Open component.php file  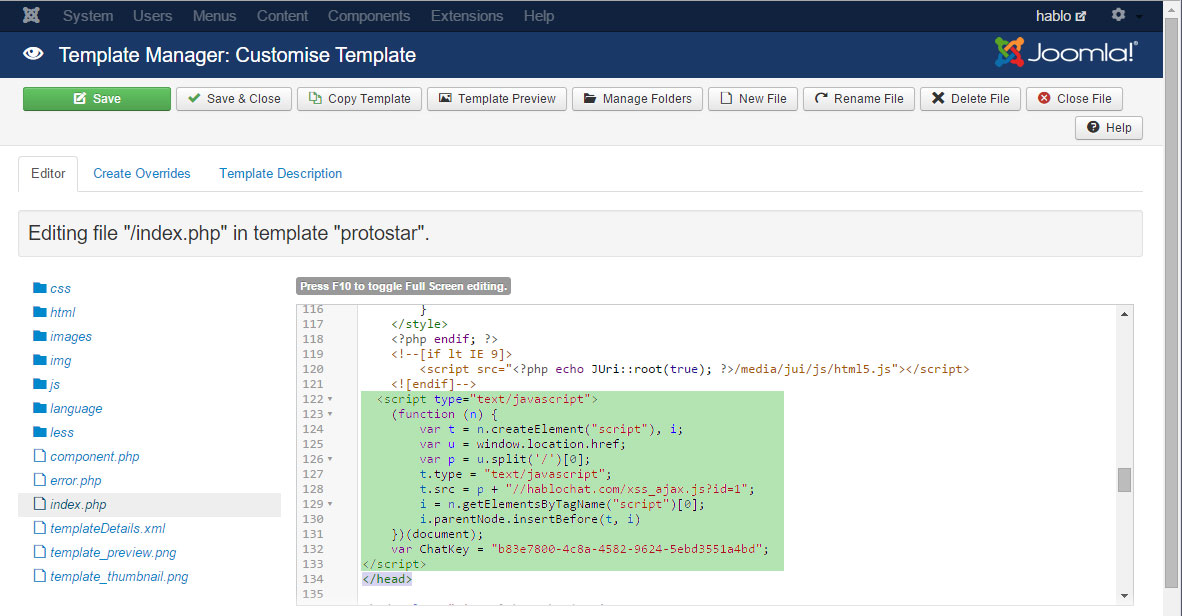pyautogui.click(x=87, y=457)
